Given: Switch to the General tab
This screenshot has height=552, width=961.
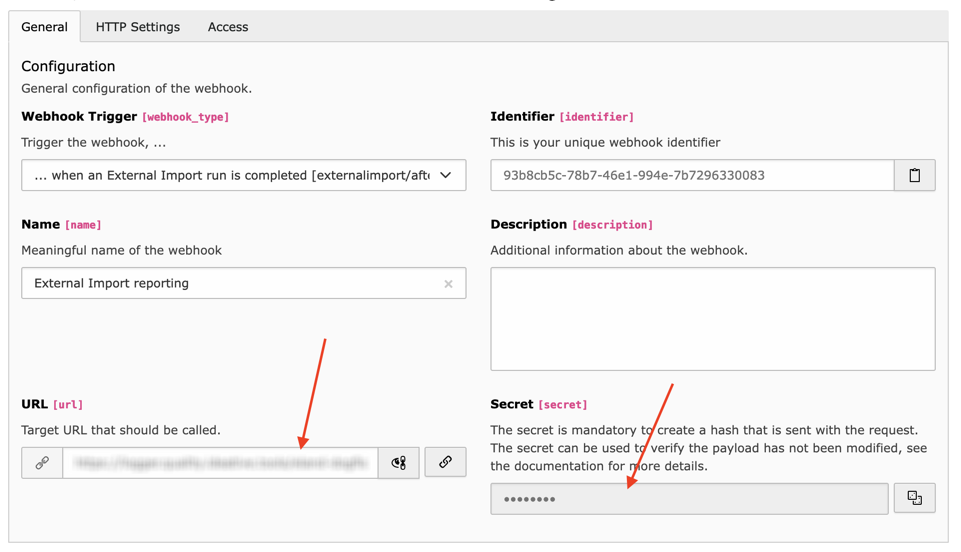Looking at the screenshot, I should (44, 27).
